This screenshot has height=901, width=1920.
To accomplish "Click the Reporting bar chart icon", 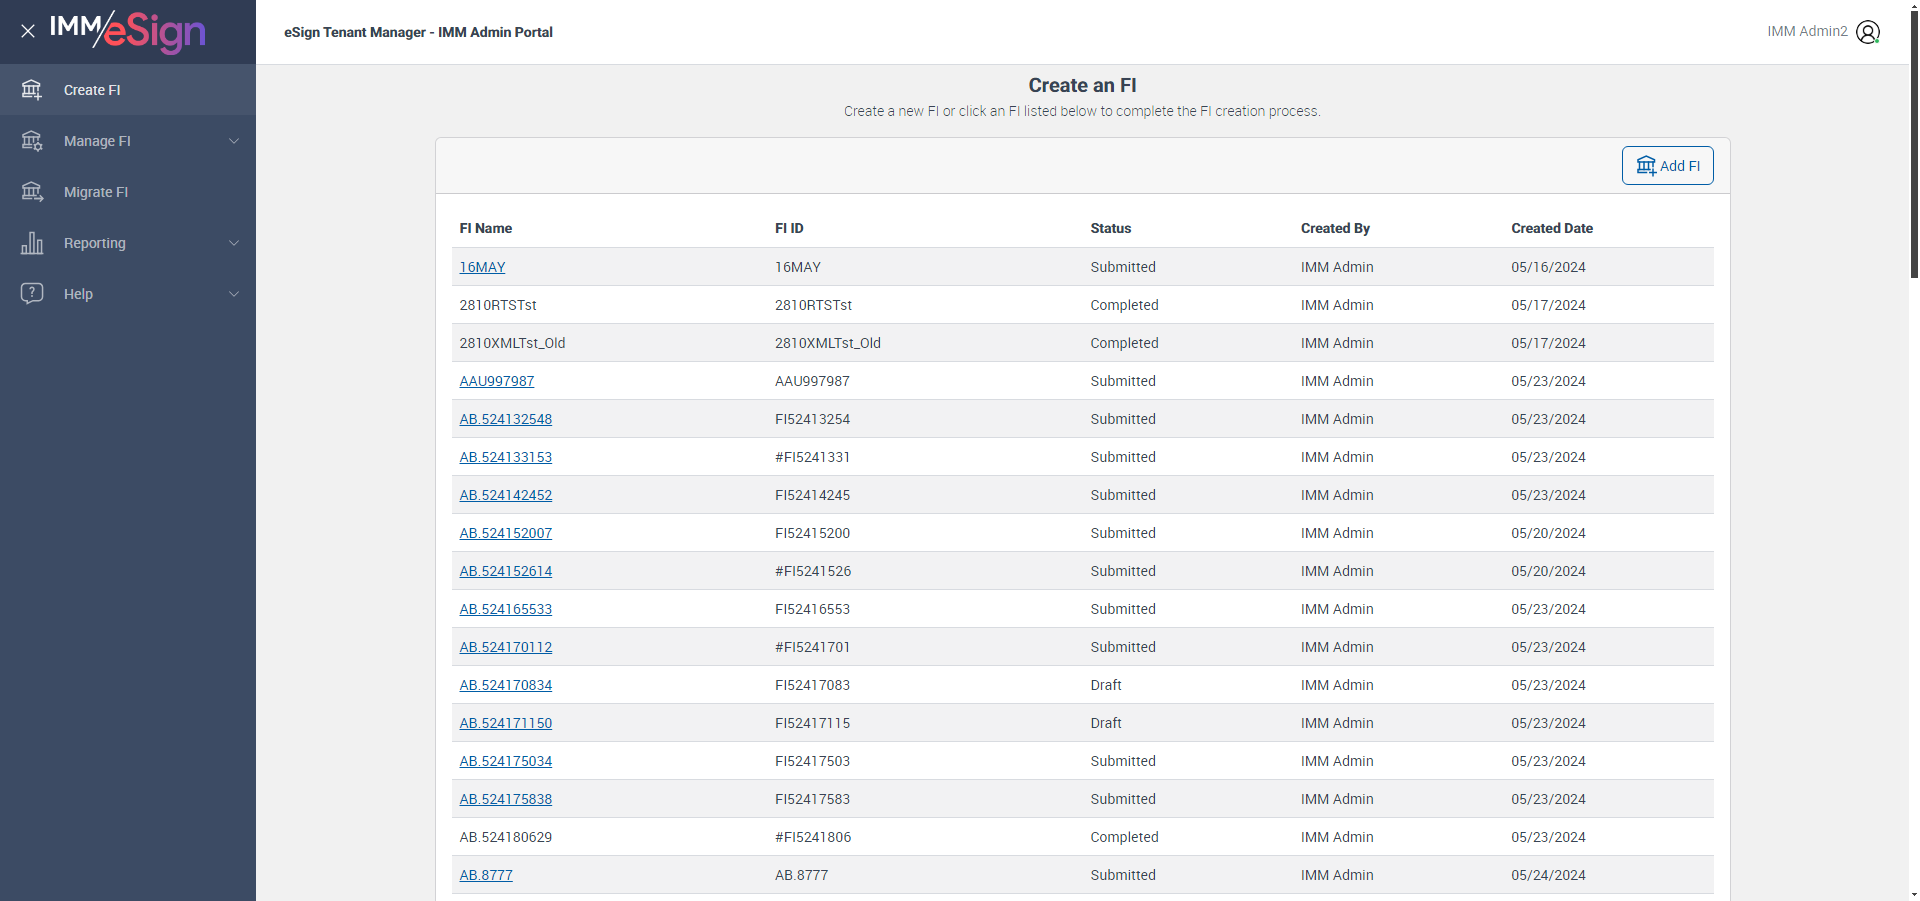I will click(32, 243).
